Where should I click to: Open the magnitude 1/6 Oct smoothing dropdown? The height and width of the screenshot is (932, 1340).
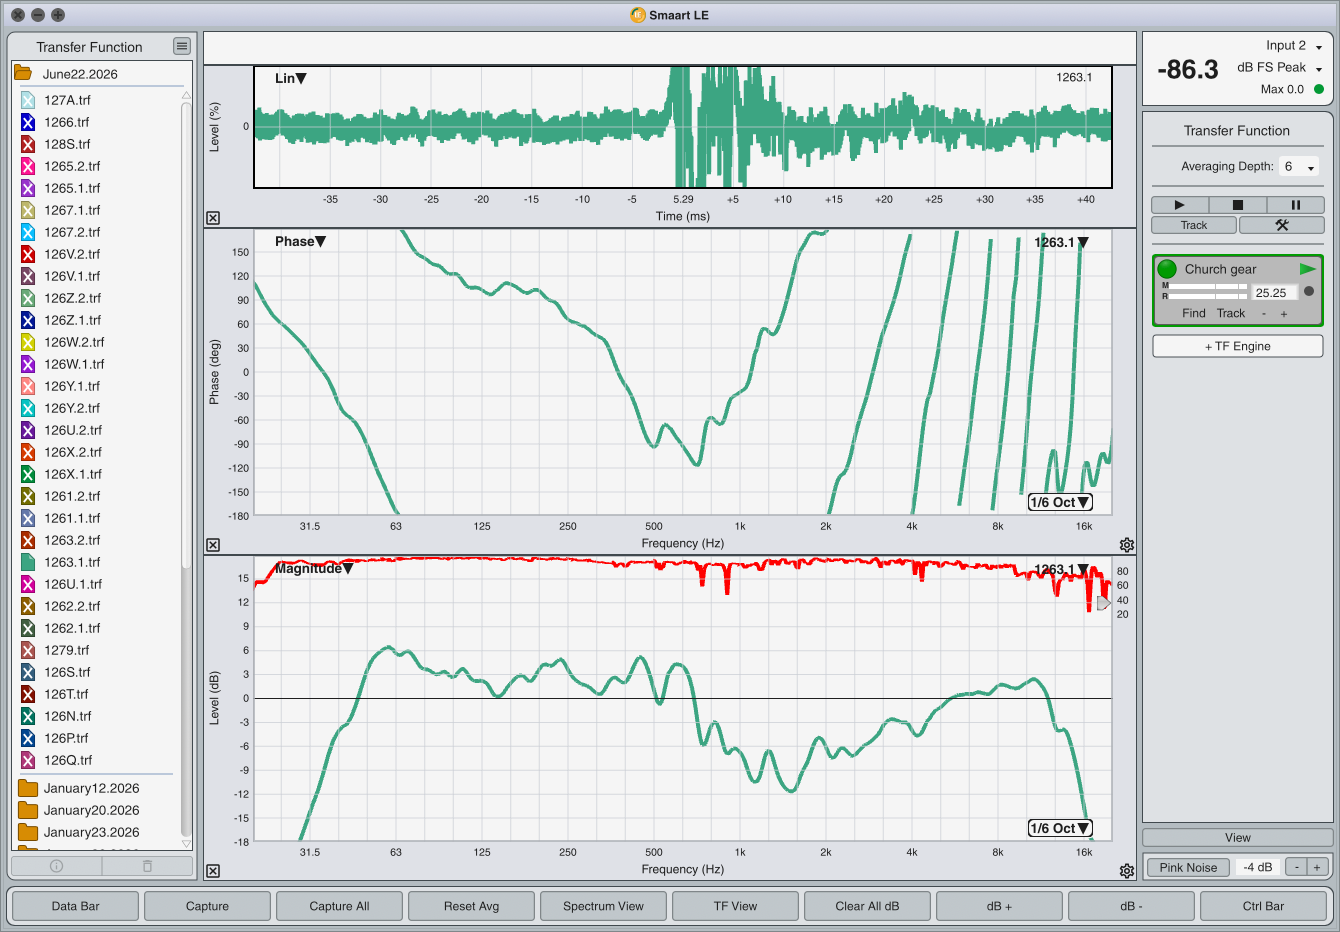point(1060,828)
